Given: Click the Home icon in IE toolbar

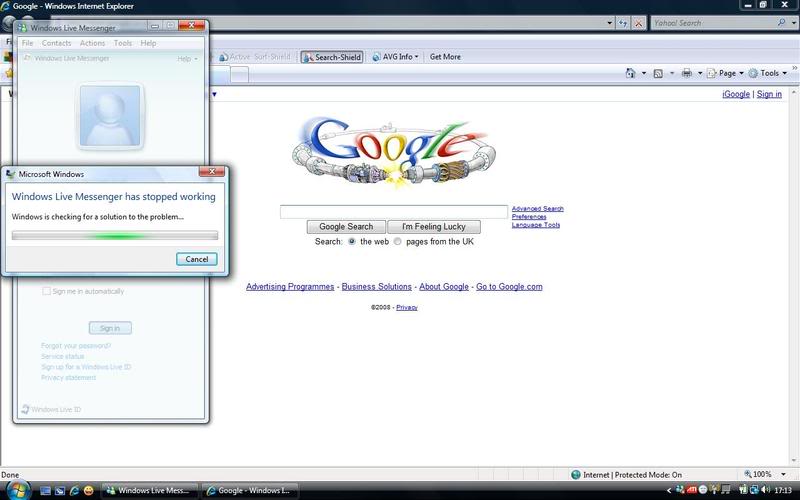Looking at the screenshot, I should (631, 73).
